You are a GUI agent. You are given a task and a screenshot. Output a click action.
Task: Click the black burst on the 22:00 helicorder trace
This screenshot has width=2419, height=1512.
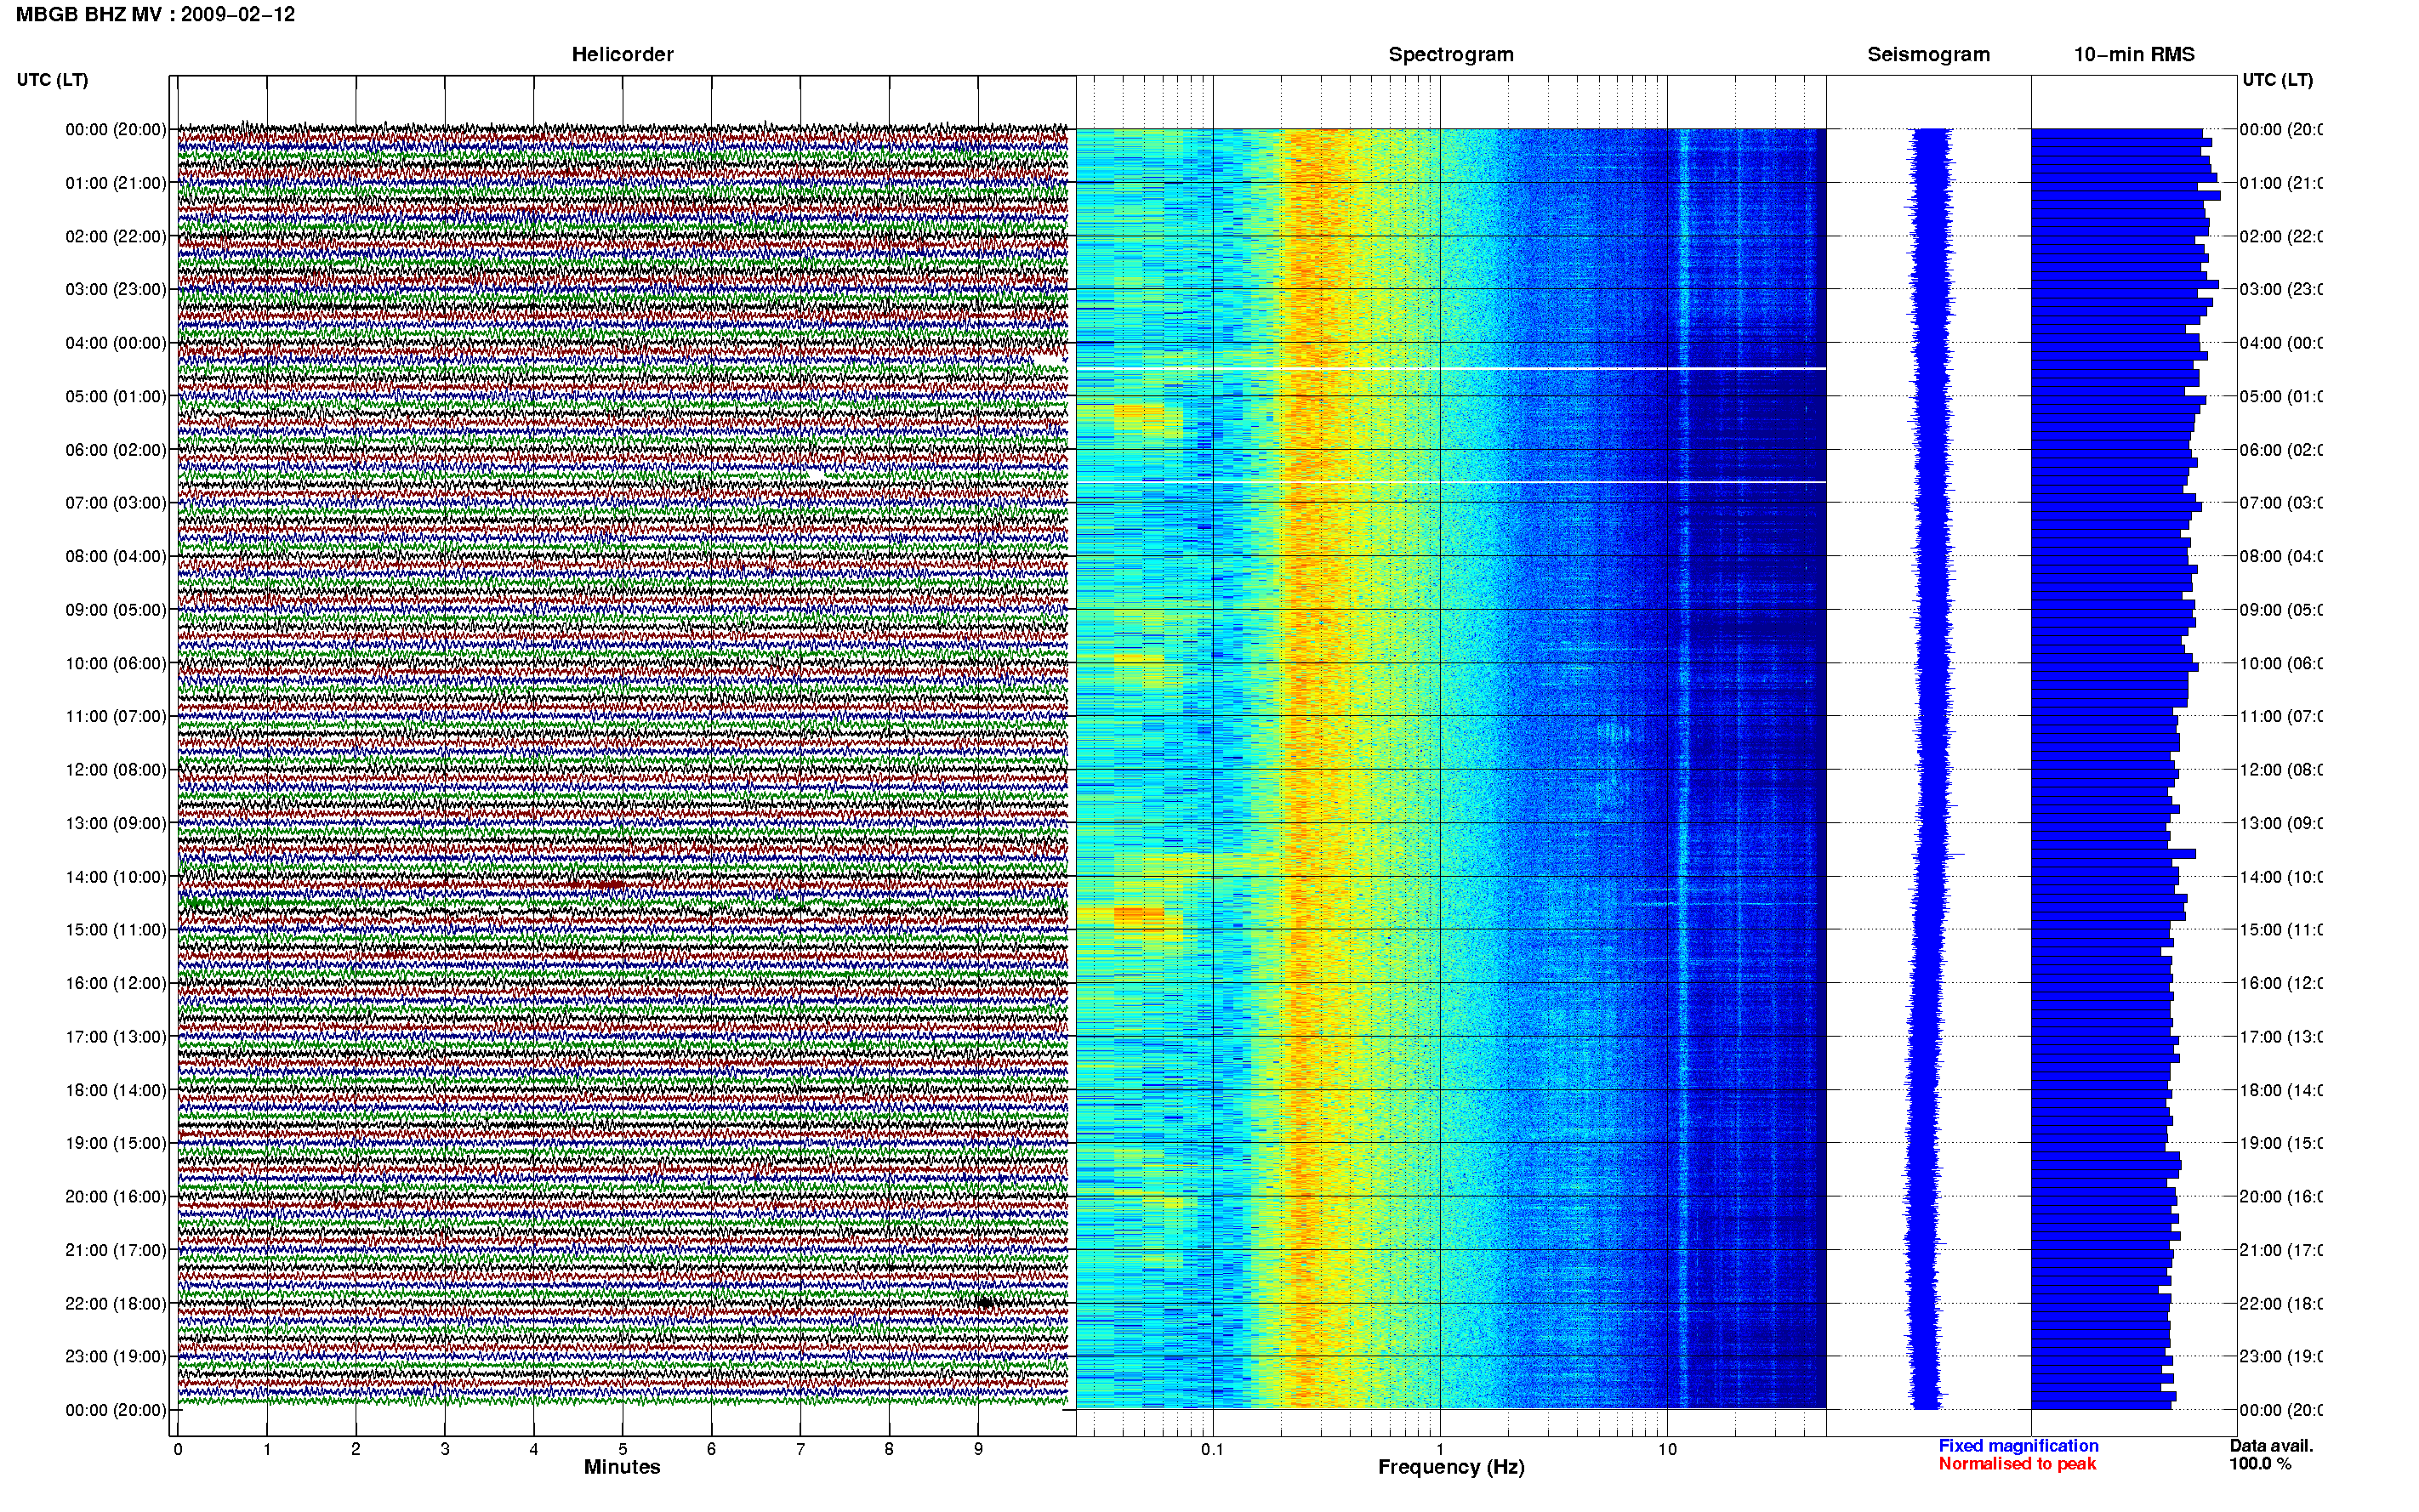[x=985, y=1302]
